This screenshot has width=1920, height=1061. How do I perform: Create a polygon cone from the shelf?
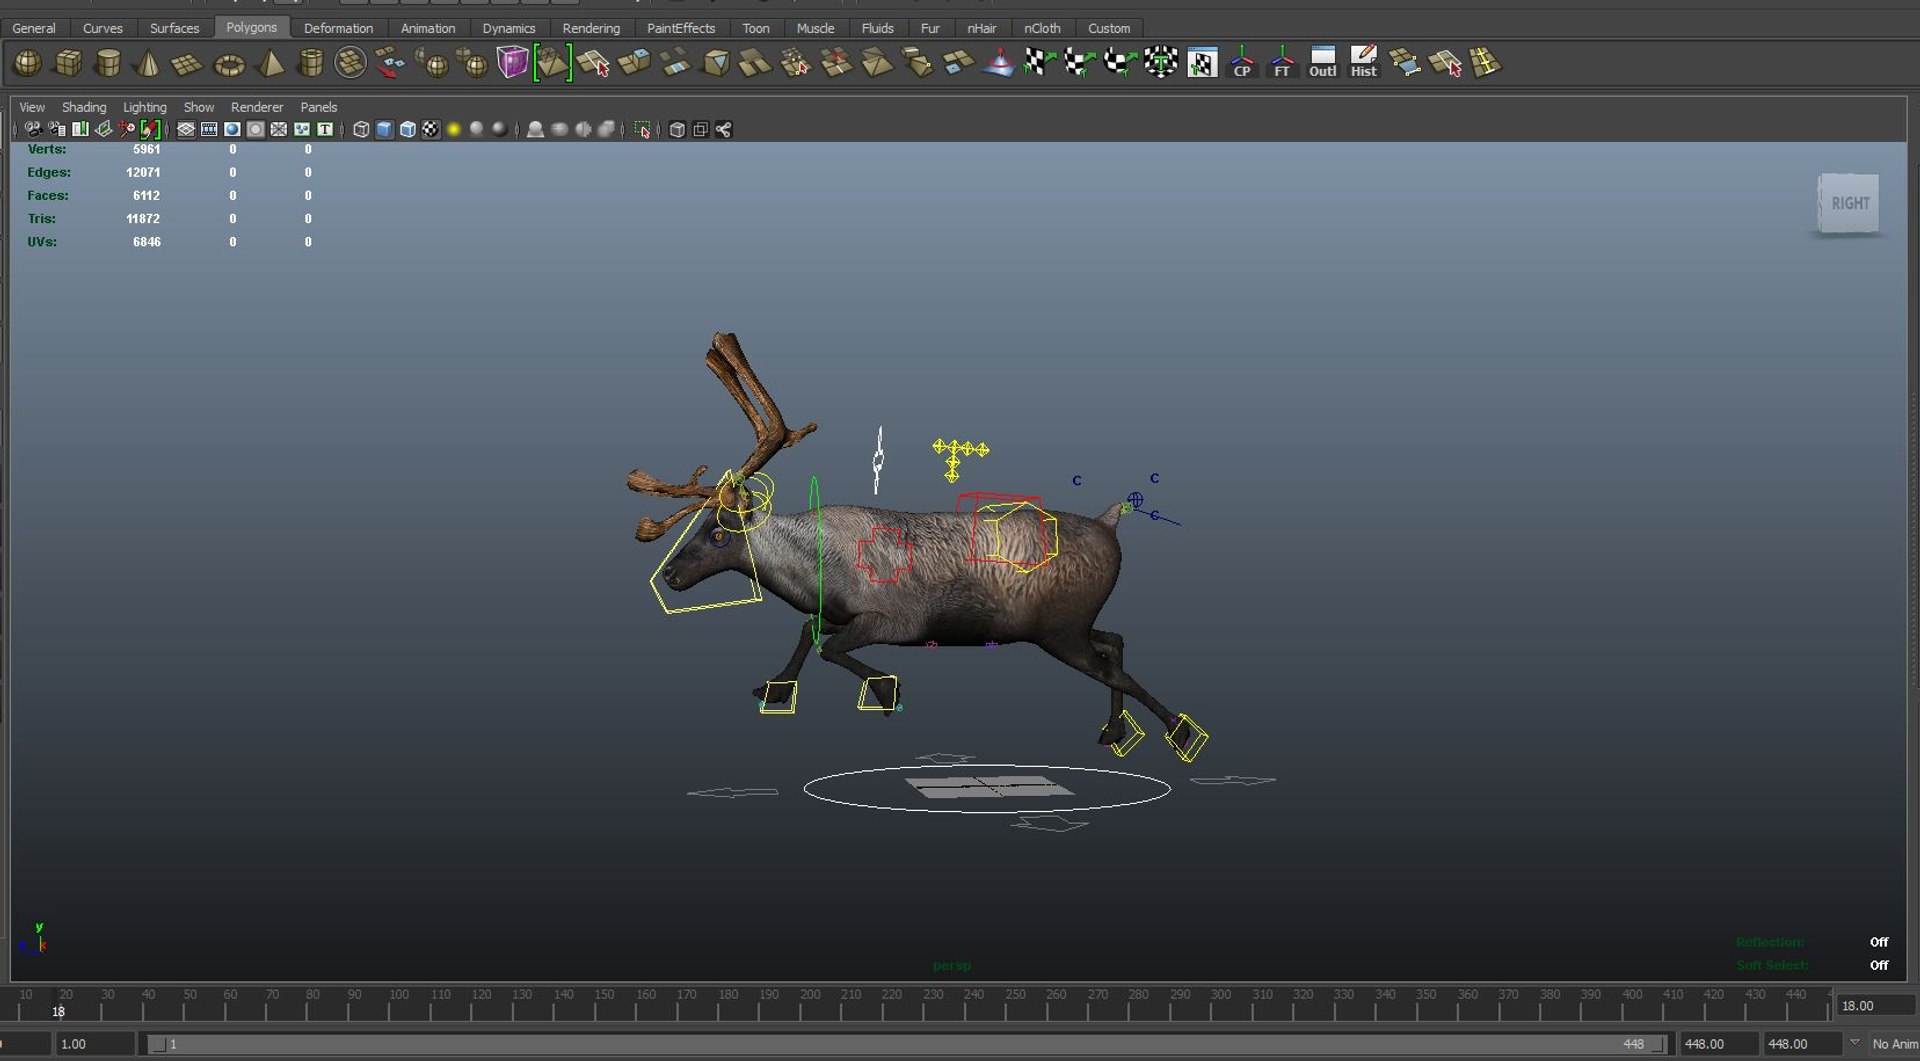coord(148,63)
